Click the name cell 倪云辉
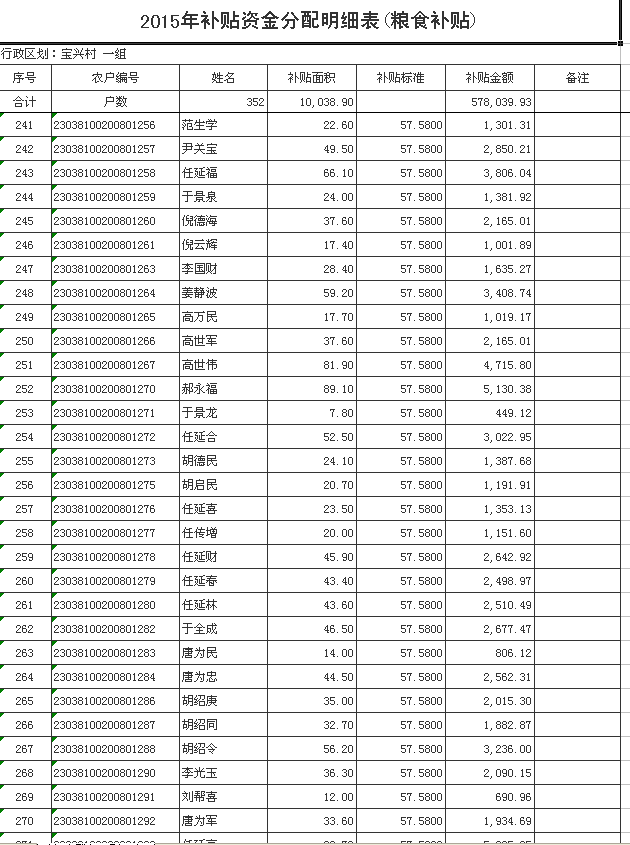The height and width of the screenshot is (845, 630). point(223,245)
